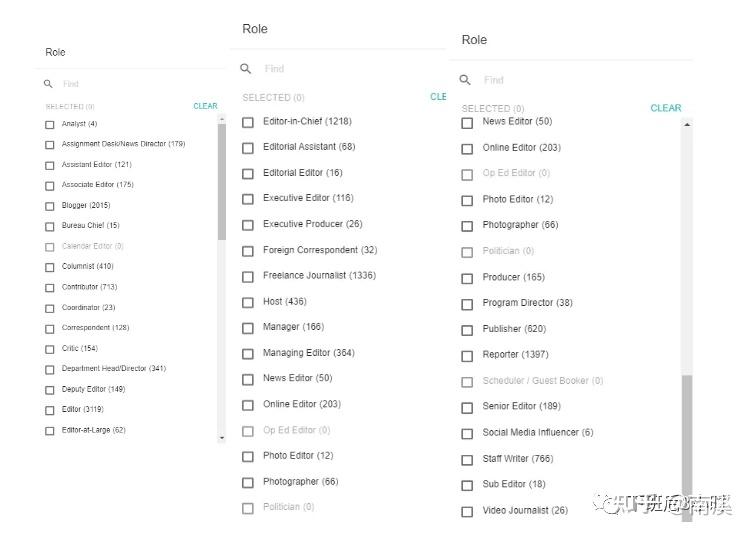The height and width of the screenshot is (536, 751).
Task: Check the Columnist (410) checkbox
Action: pos(50,267)
